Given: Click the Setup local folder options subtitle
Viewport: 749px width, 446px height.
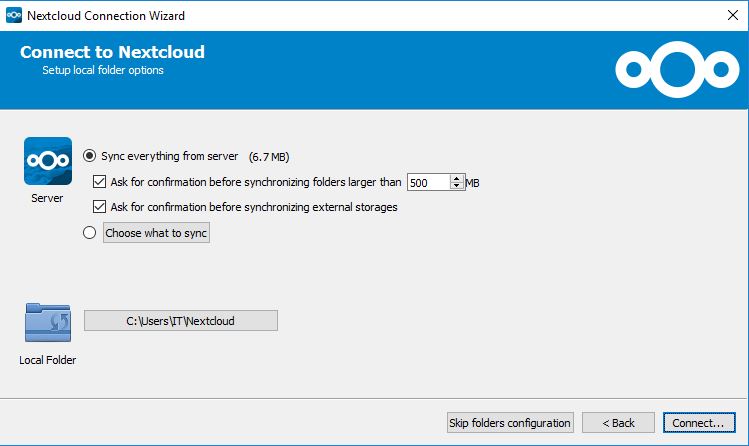Looking at the screenshot, I should tap(103, 70).
